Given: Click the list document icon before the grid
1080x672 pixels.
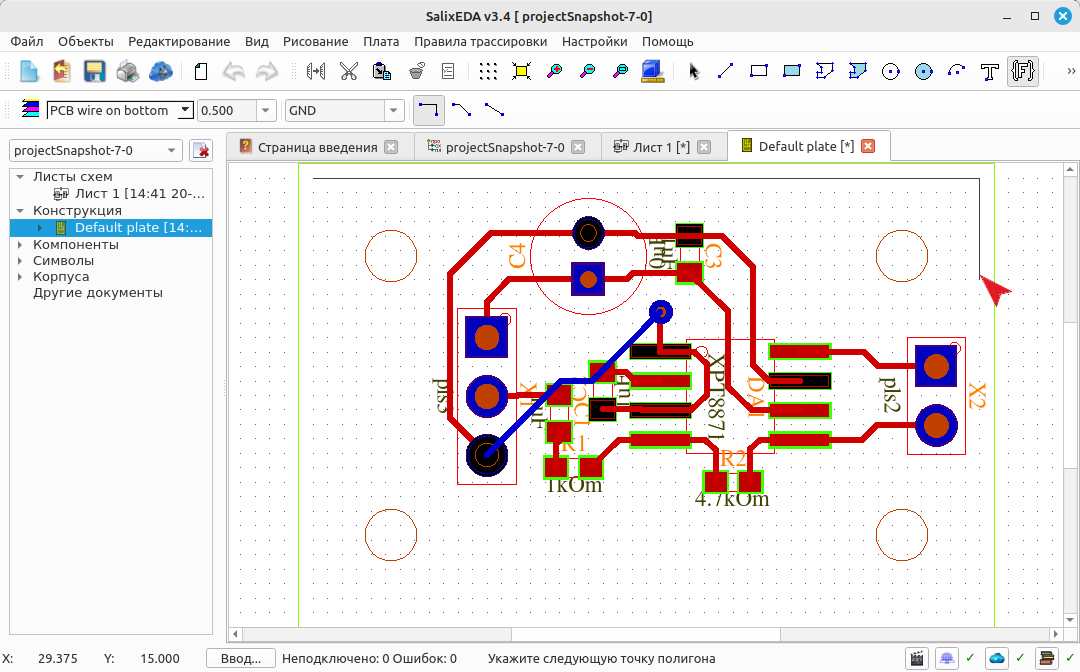Looking at the screenshot, I should point(448,71).
